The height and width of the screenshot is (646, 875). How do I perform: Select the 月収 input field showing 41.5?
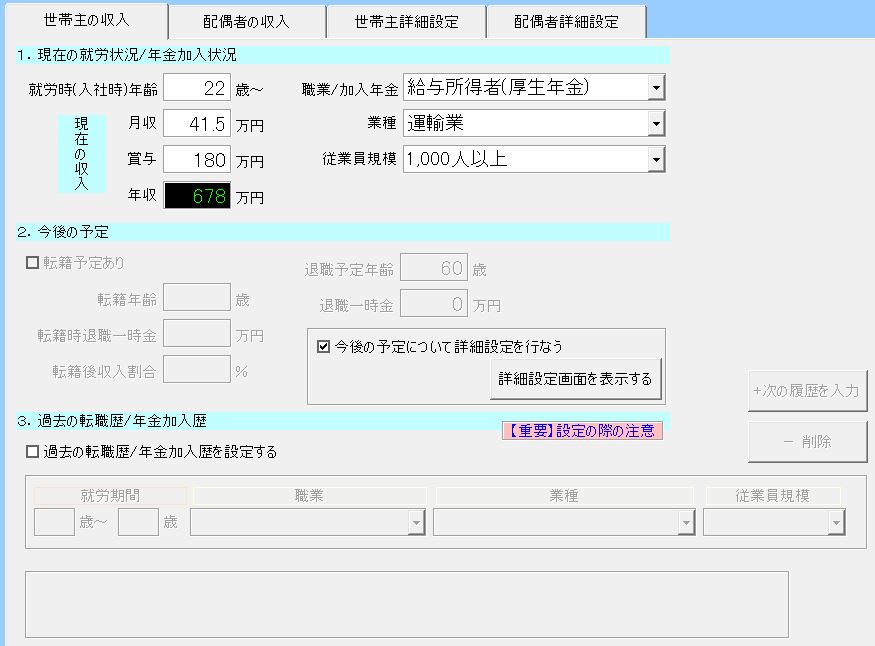[x=197, y=124]
